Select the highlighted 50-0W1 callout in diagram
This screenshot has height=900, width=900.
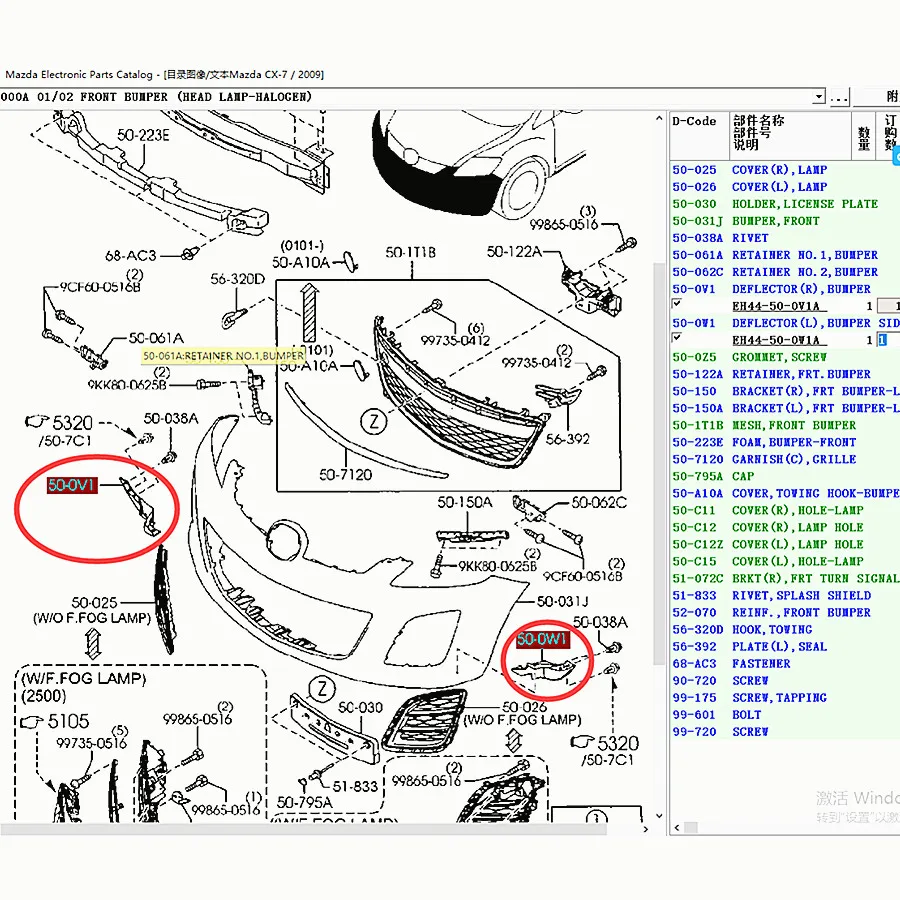[x=542, y=639]
